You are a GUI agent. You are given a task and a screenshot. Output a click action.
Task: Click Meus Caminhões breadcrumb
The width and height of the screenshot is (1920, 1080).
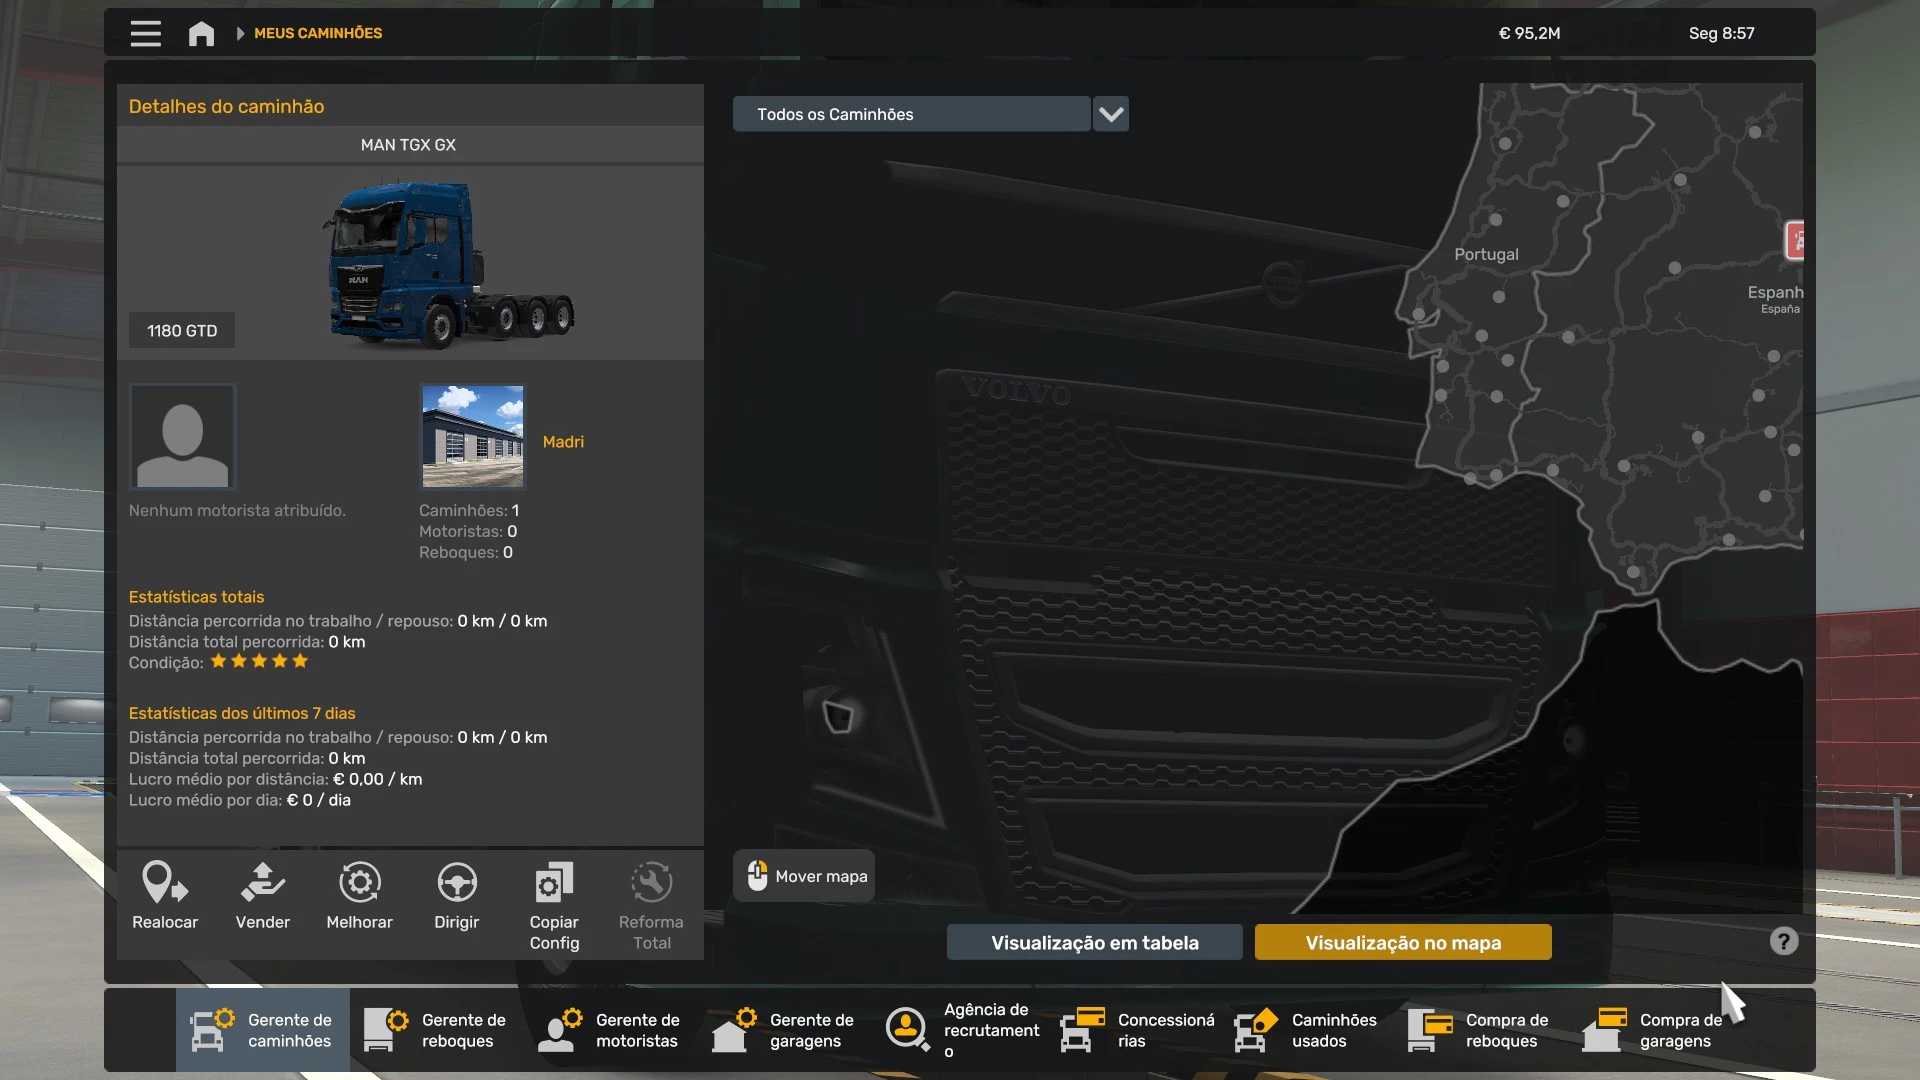tap(318, 33)
